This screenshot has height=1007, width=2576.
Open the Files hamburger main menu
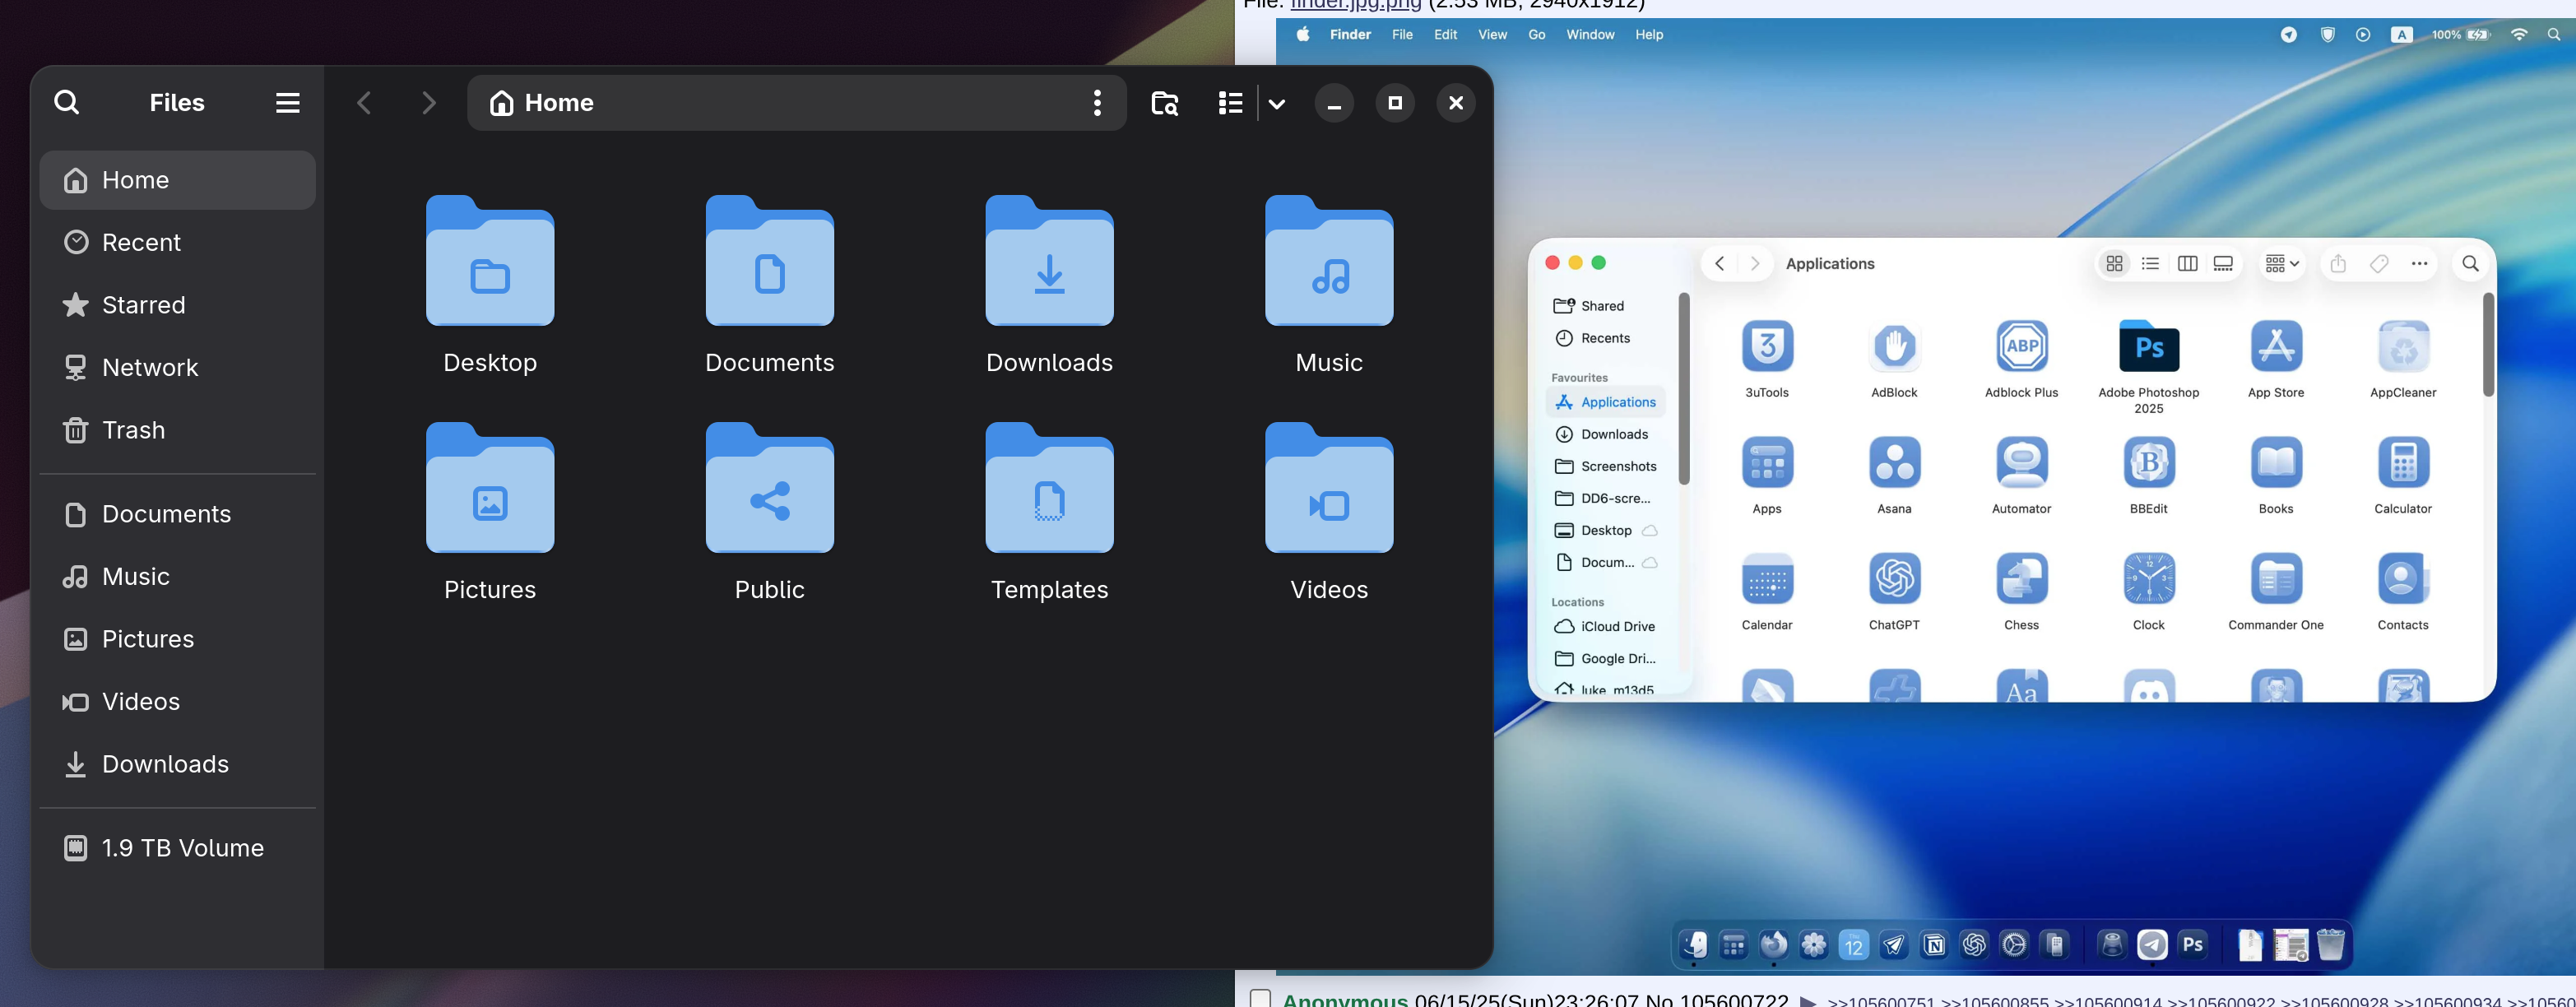point(288,102)
